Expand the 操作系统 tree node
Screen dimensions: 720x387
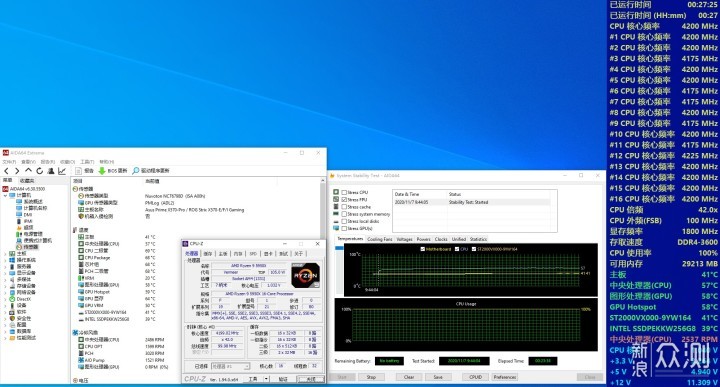pos(6,260)
